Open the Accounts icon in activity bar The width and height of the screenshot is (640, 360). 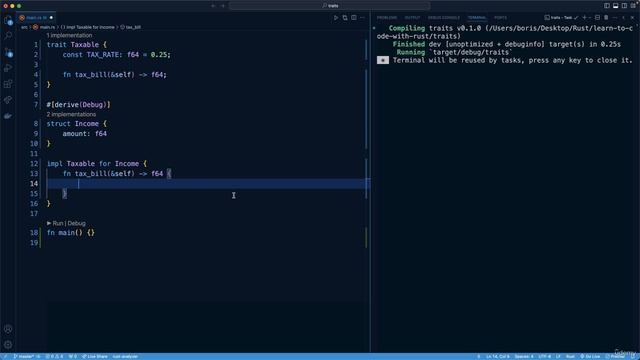pyautogui.click(x=8, y=329)
